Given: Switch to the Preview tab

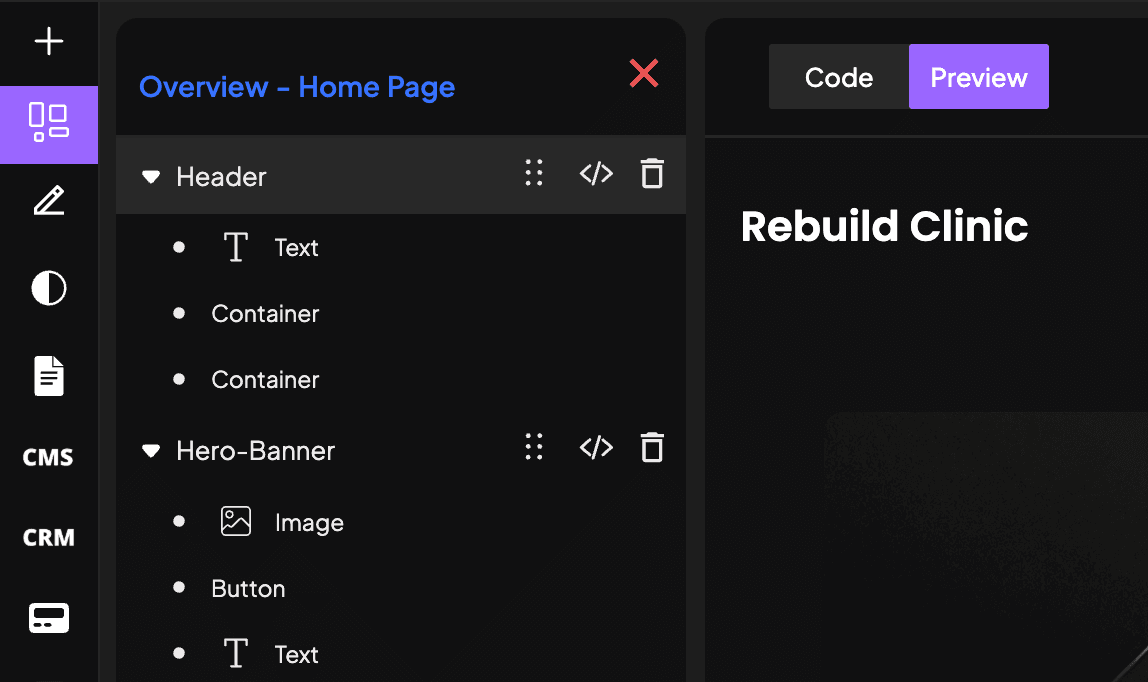Looking at the screenshot, I should click(979, 77).
